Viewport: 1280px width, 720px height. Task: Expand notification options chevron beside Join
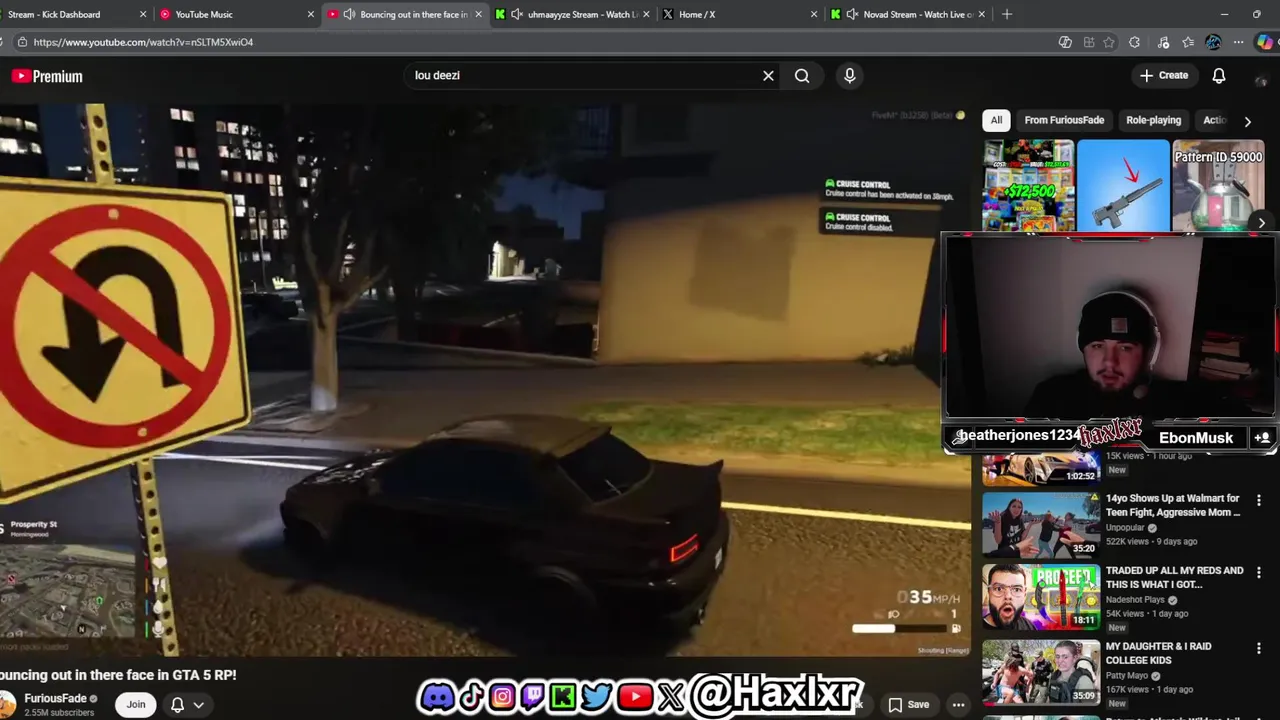click(198, 704)
